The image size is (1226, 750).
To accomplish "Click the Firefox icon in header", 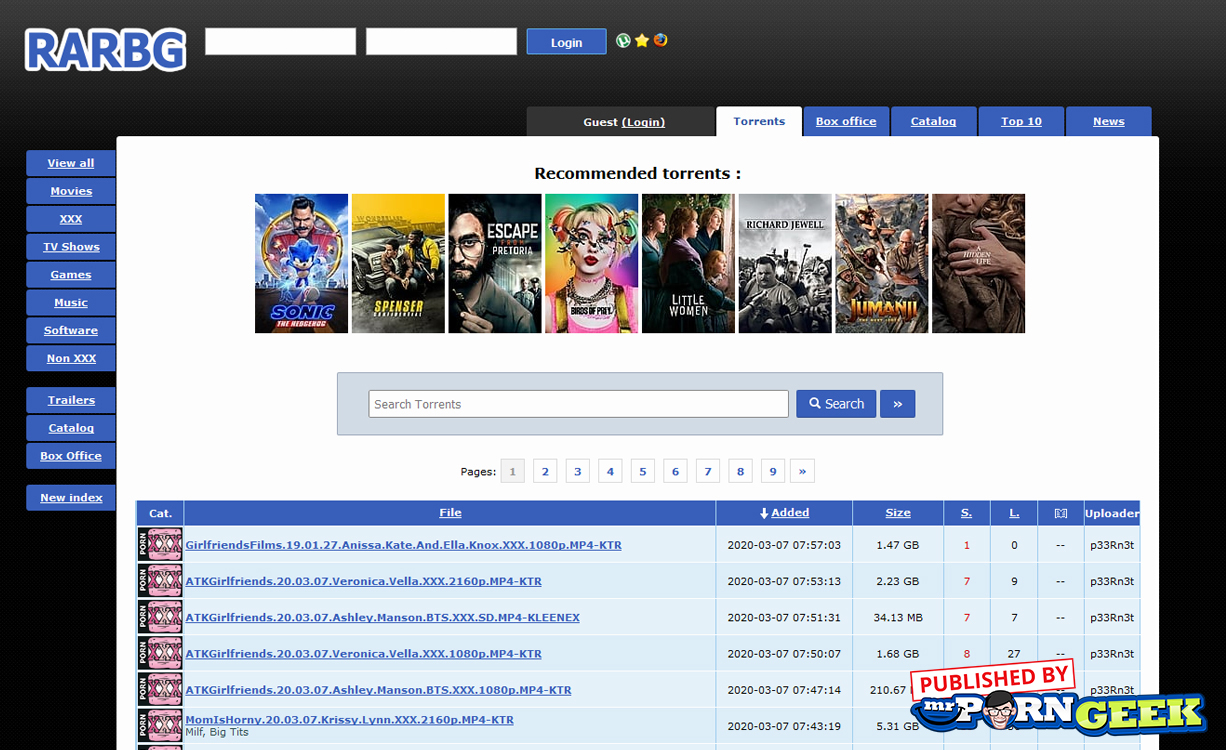I will click(660, 41).
